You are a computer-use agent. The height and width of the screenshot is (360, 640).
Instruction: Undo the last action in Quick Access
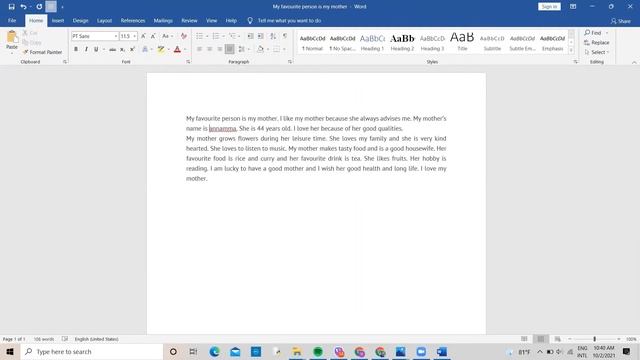point(23,7)
